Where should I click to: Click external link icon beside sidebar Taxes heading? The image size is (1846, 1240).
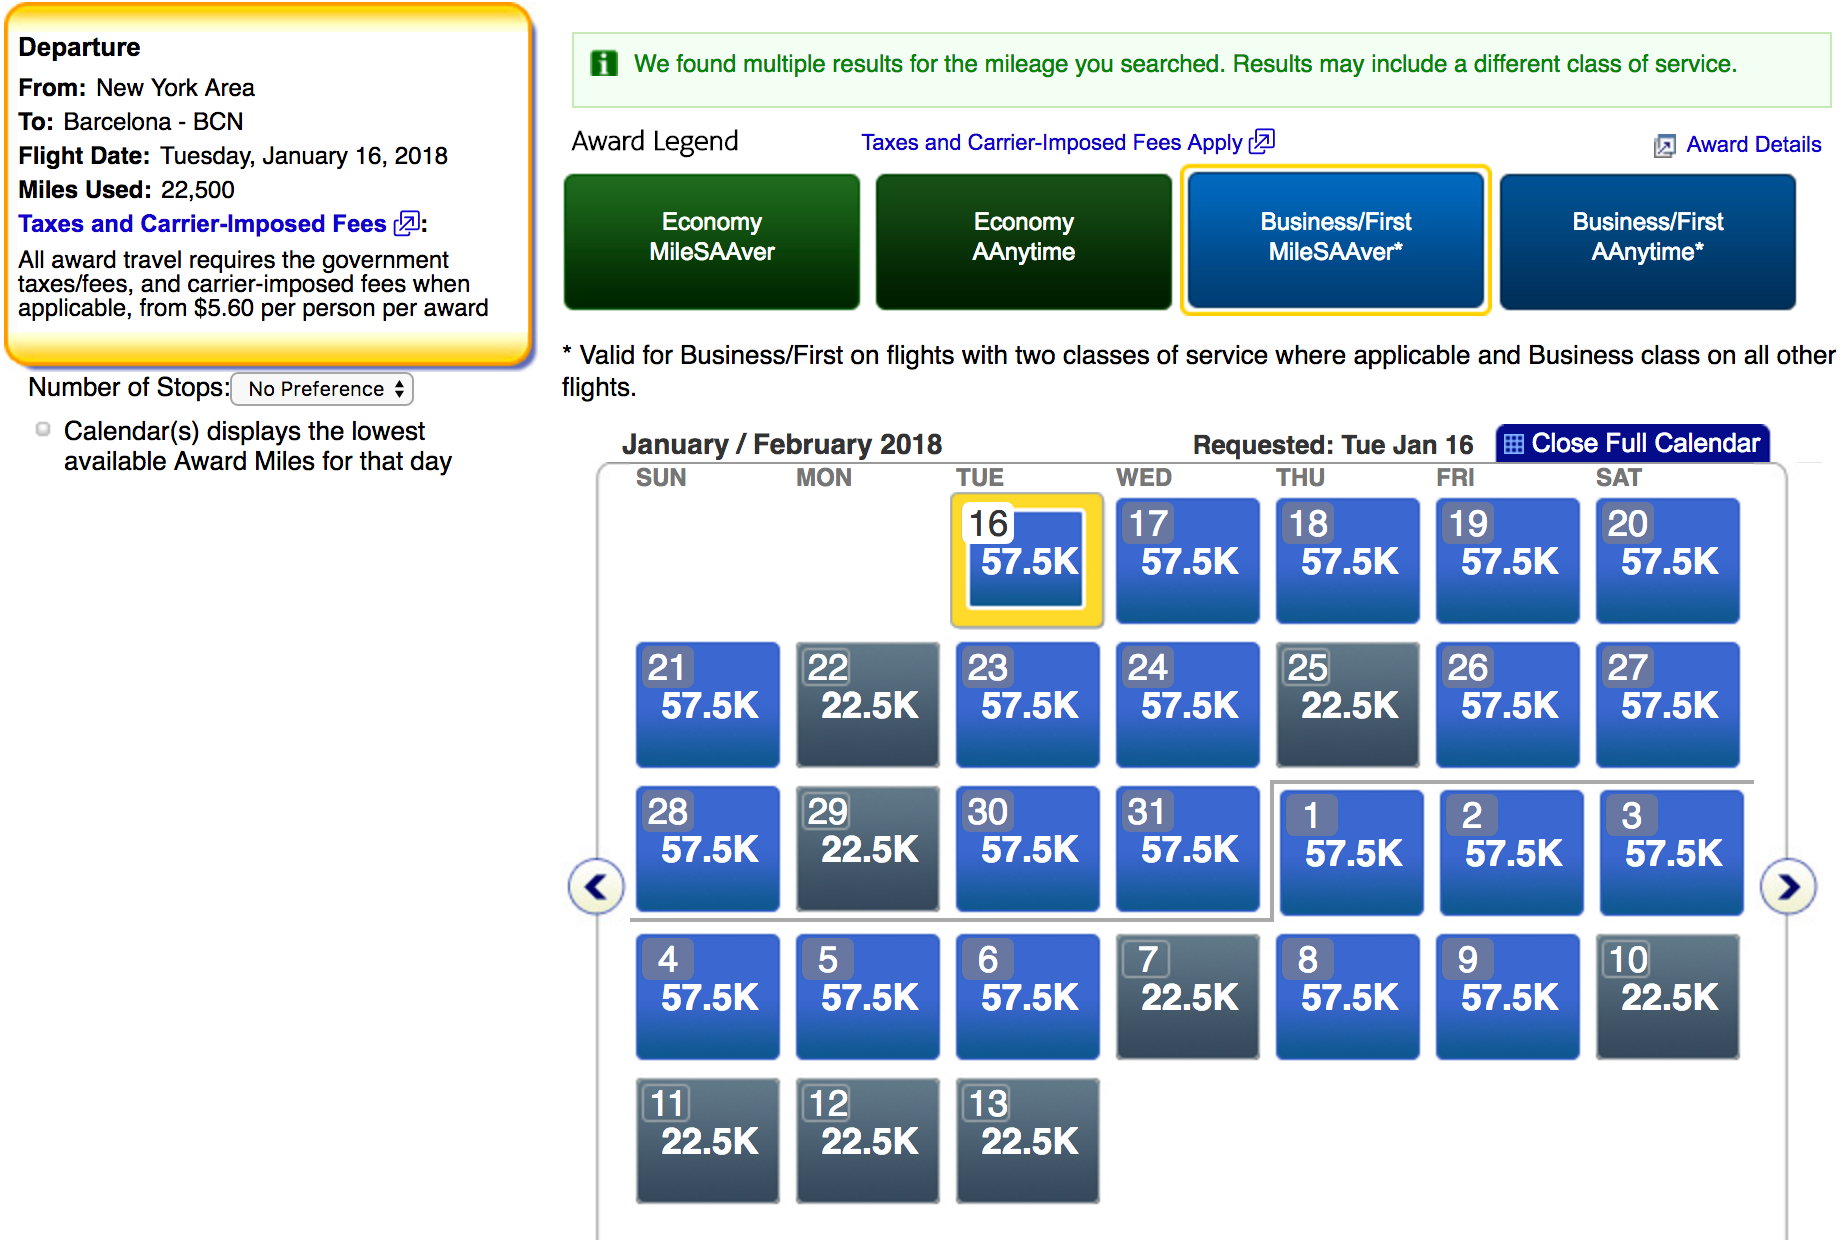406,223
